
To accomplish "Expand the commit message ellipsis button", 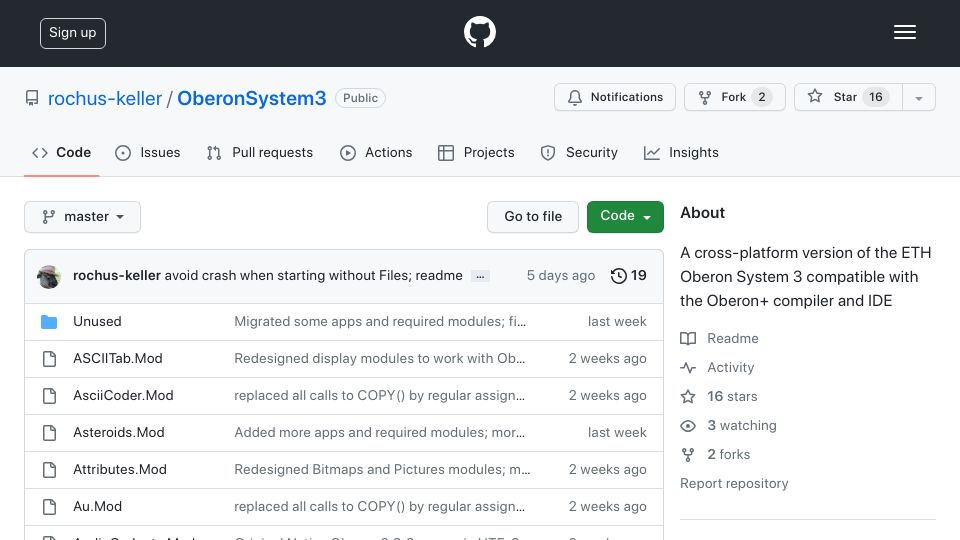I will click(x=480, y=276).
